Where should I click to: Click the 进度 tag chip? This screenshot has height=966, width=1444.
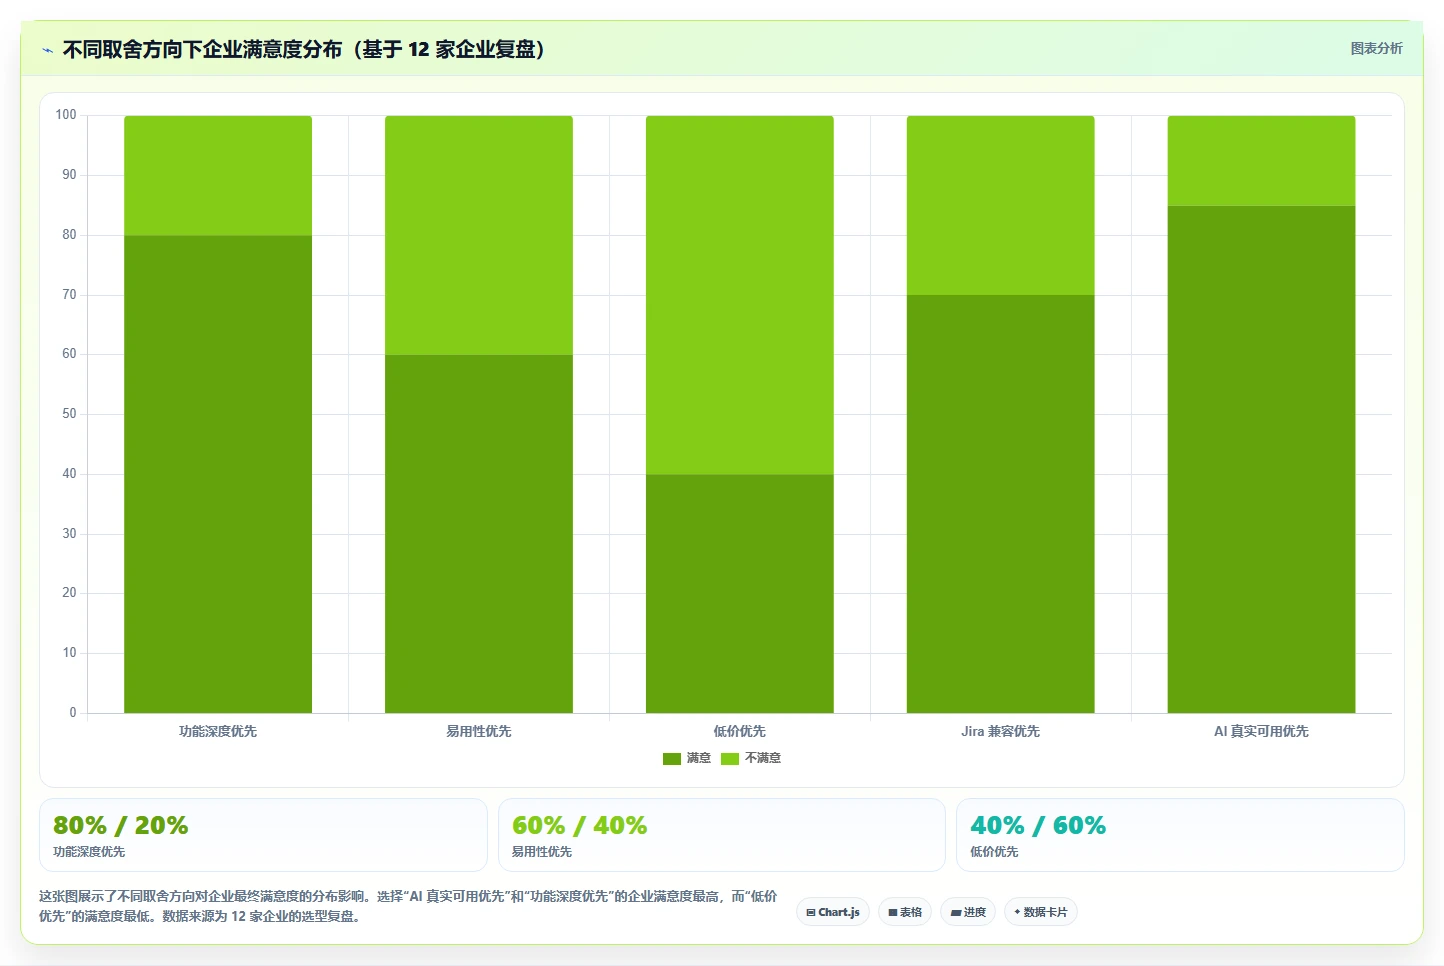tap(968, 912)
